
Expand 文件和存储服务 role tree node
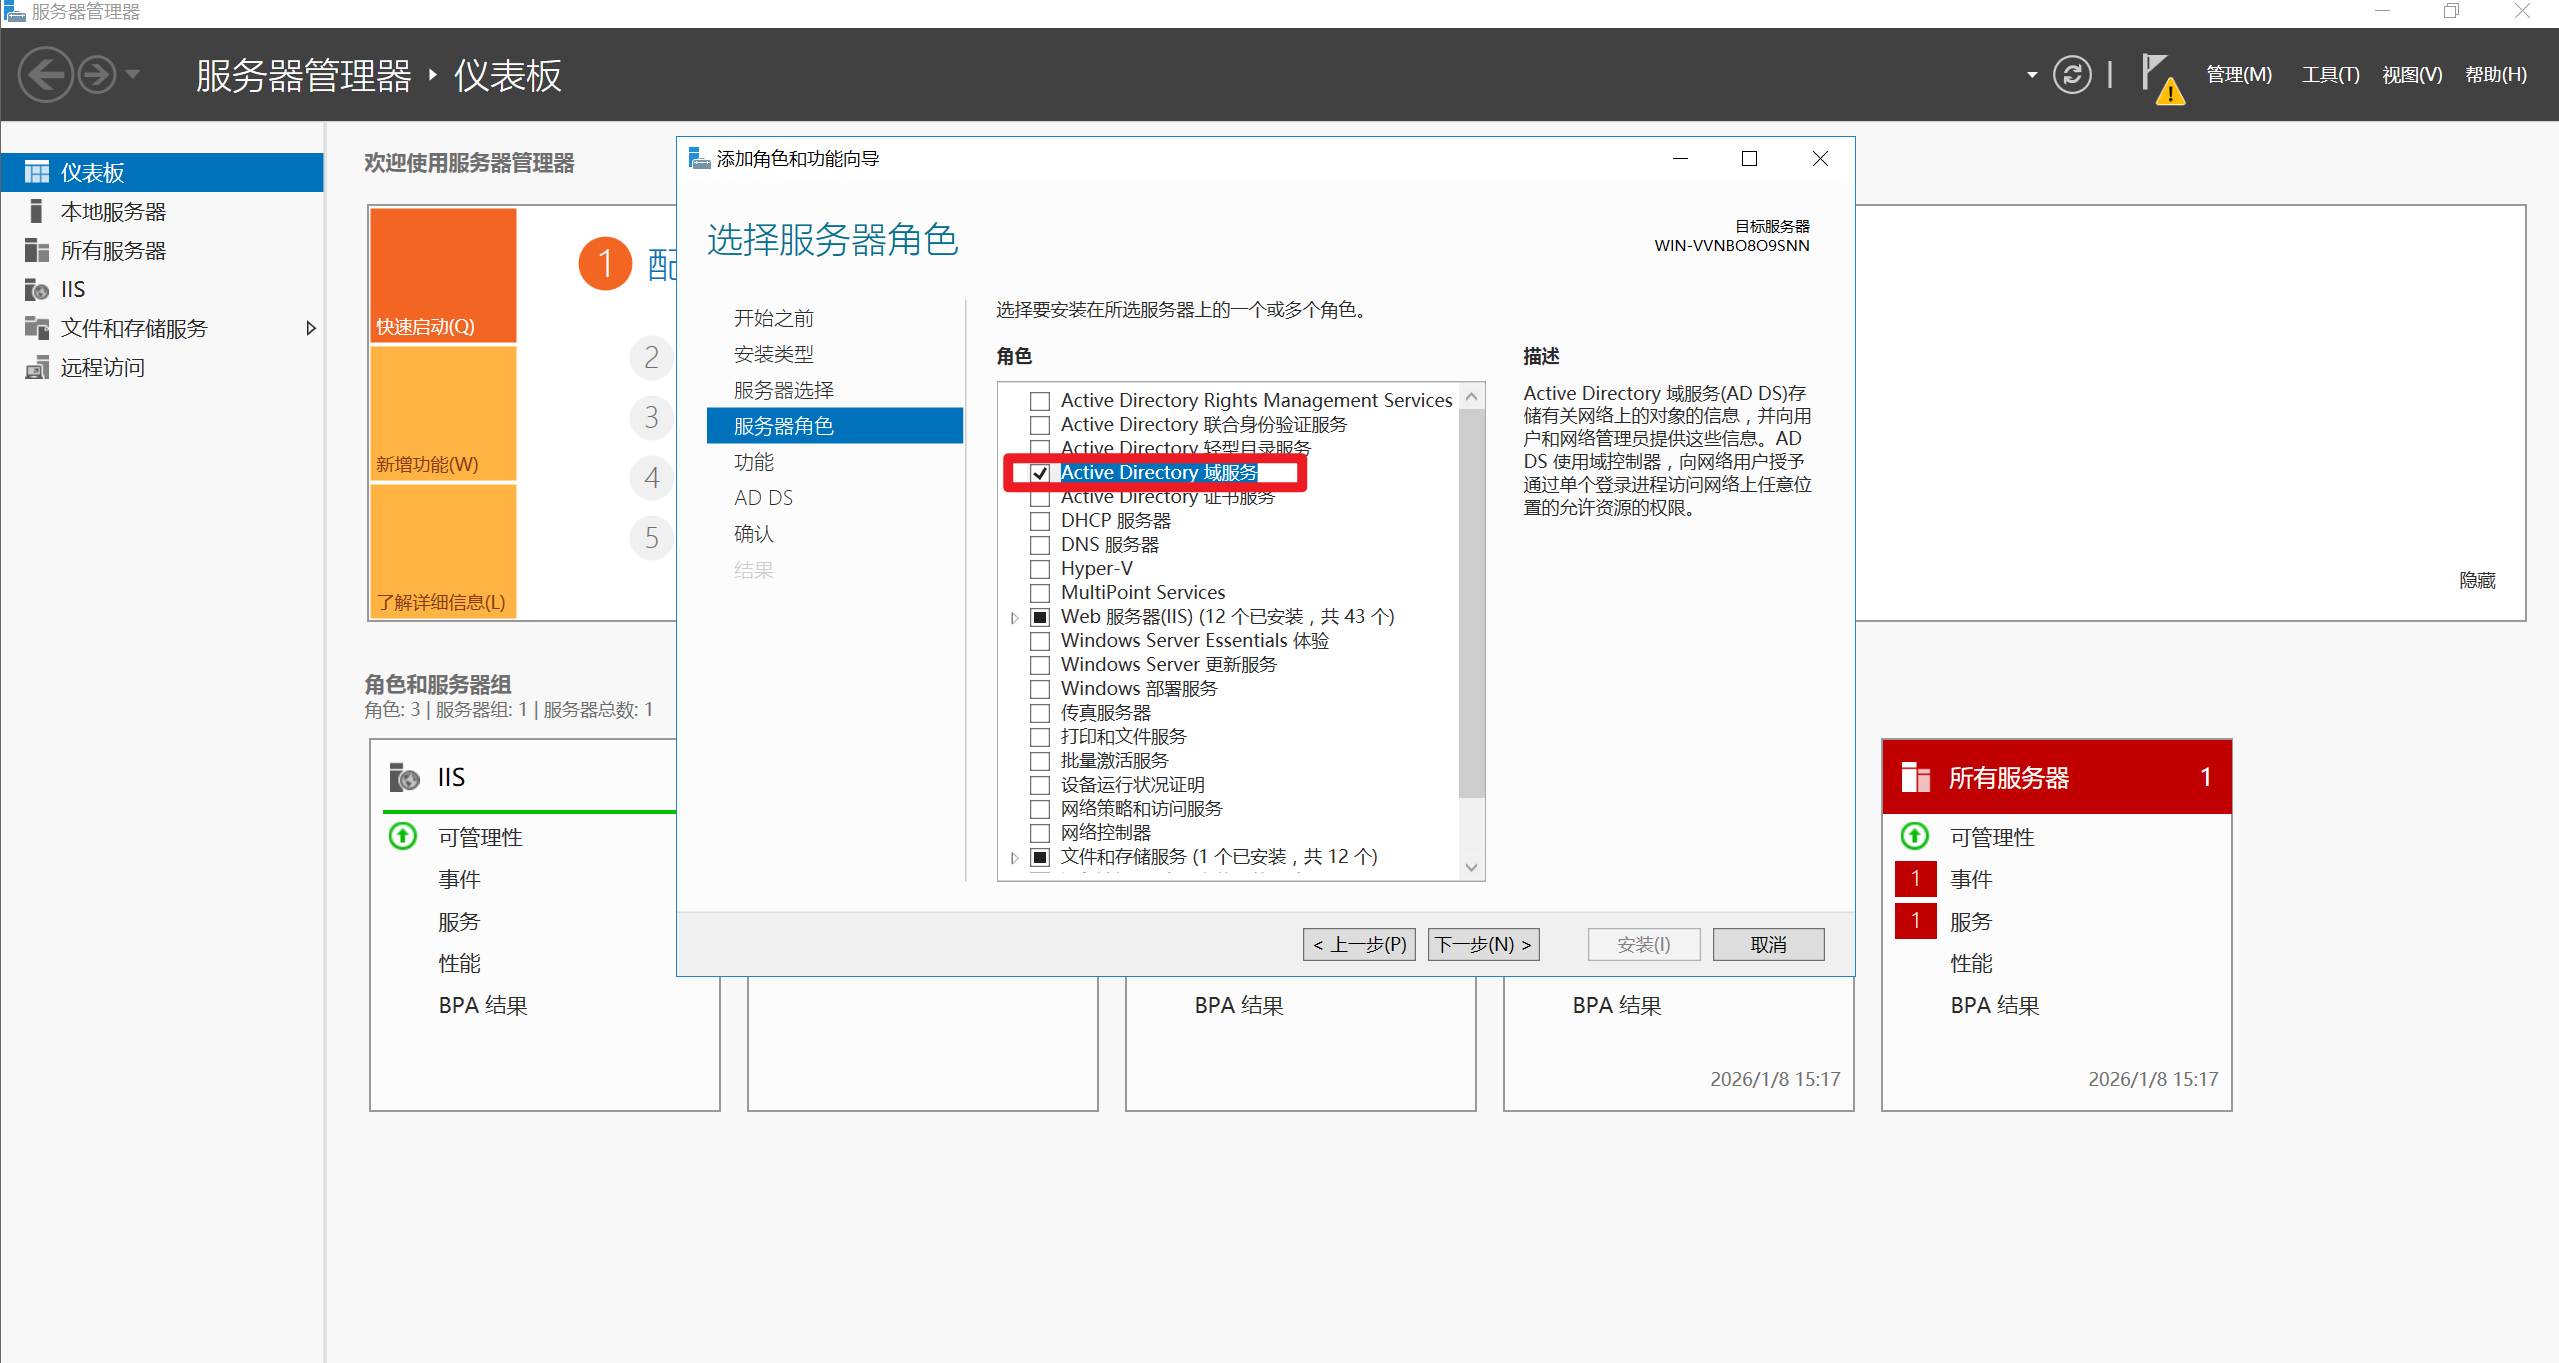tap(1014, 858)
